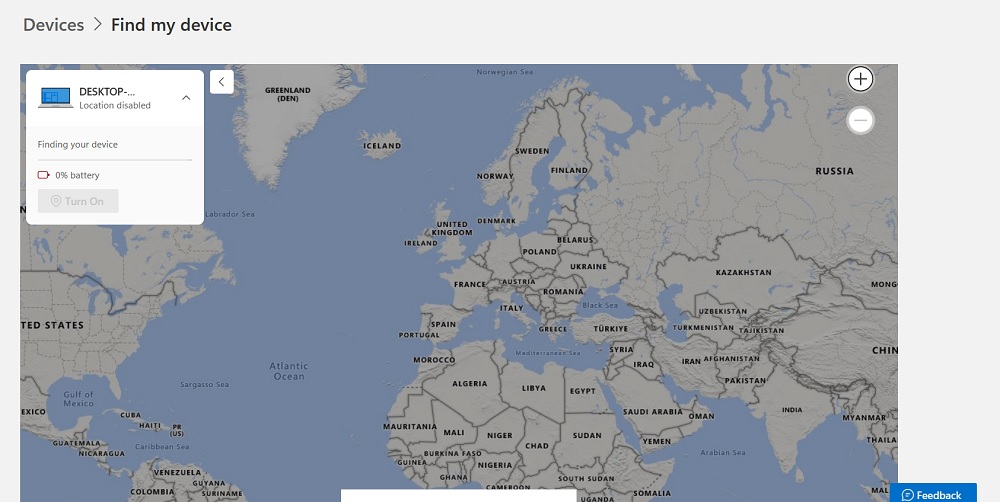This screenshot has width=1000, height=502.
Task: Click the SUDAN label on map
Action: [x=587, y=436]
